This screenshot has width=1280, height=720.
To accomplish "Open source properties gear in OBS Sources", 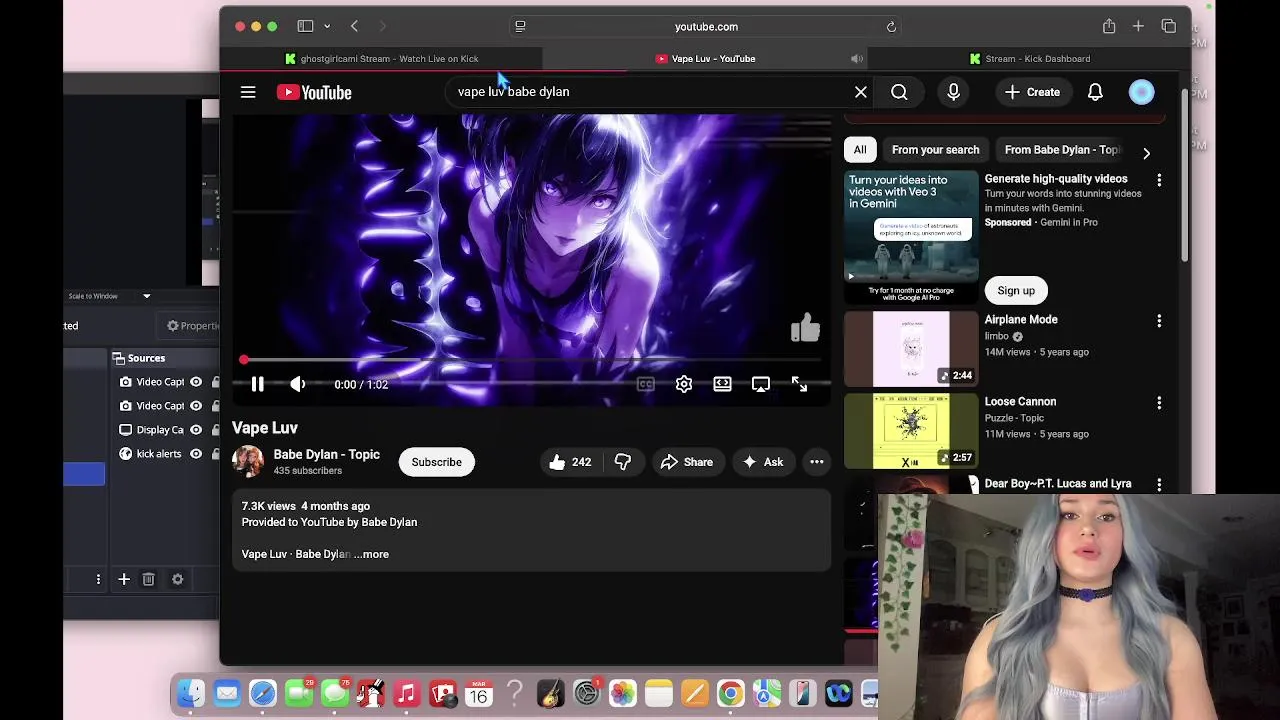I will (x=177, y=579).
